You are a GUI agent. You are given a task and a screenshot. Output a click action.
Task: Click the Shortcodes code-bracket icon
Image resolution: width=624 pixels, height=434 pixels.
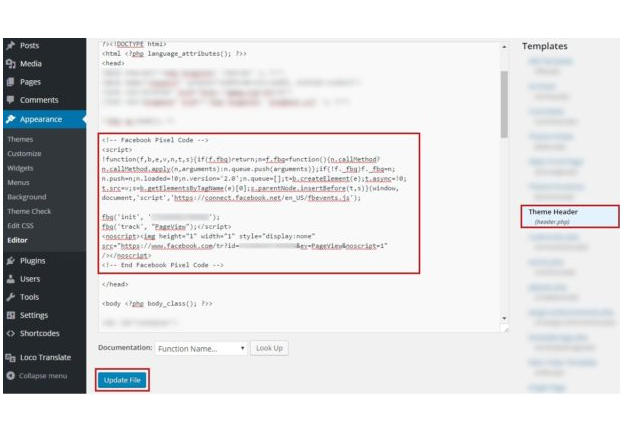tap(11, 333)
